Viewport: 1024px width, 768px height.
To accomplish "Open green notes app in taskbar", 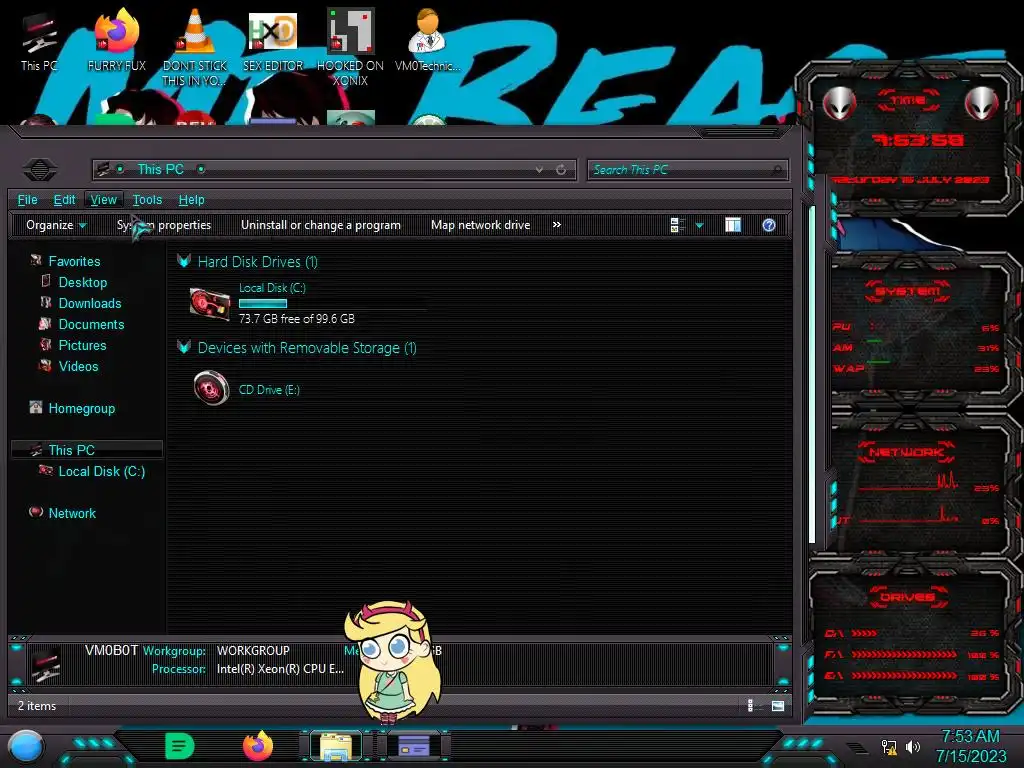I will click(x=180, y=746).
